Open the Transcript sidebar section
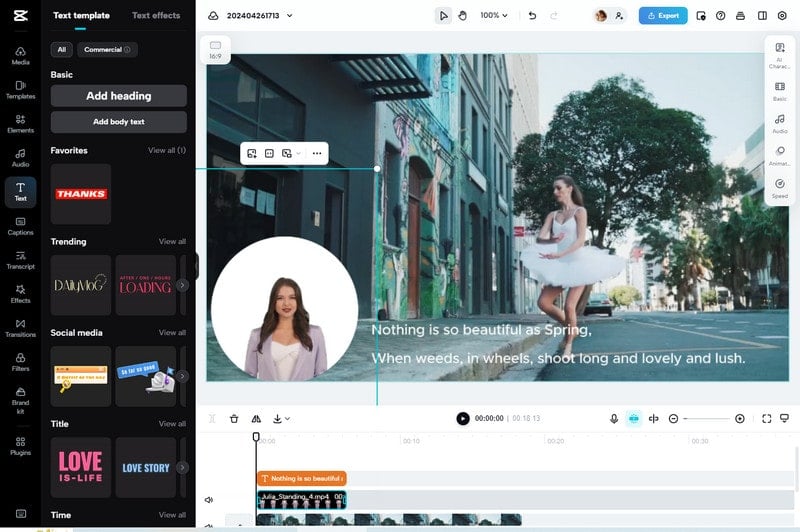 [x=20, y=260]
